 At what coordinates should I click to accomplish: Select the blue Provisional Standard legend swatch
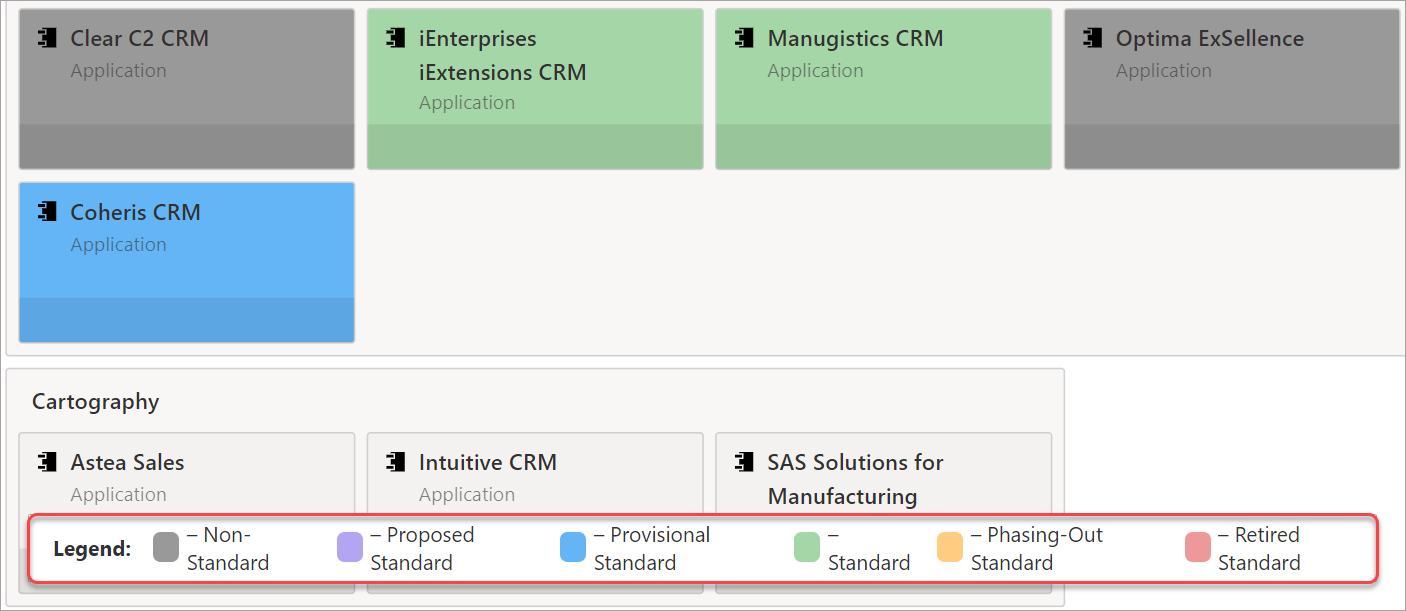[573, 548]
